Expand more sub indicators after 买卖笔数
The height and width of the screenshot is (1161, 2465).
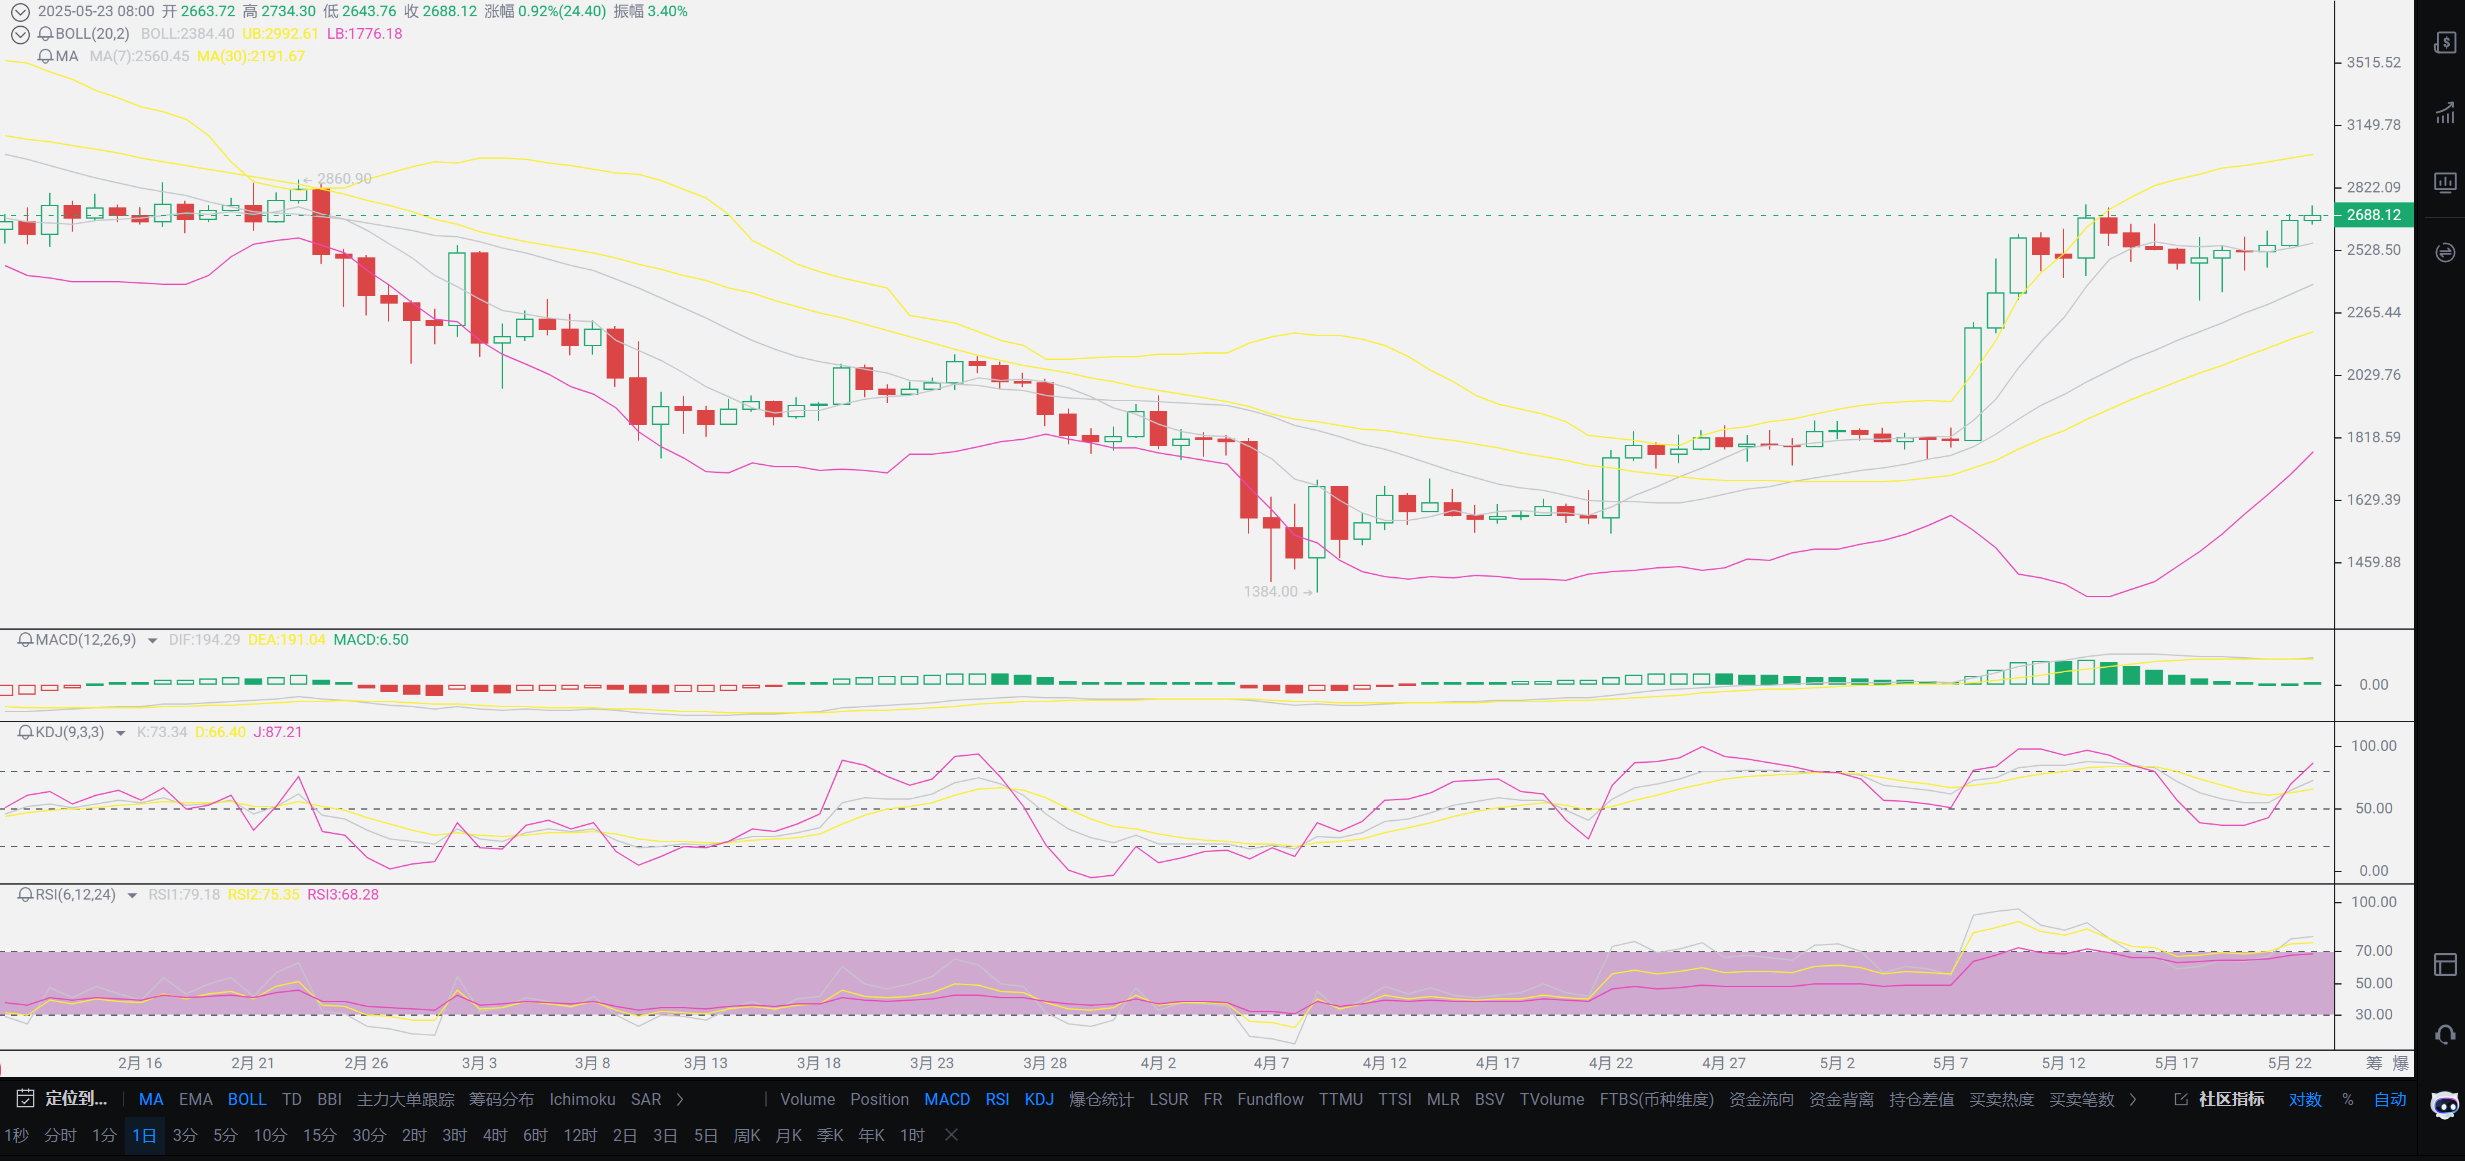(x=2133, y=1100)
